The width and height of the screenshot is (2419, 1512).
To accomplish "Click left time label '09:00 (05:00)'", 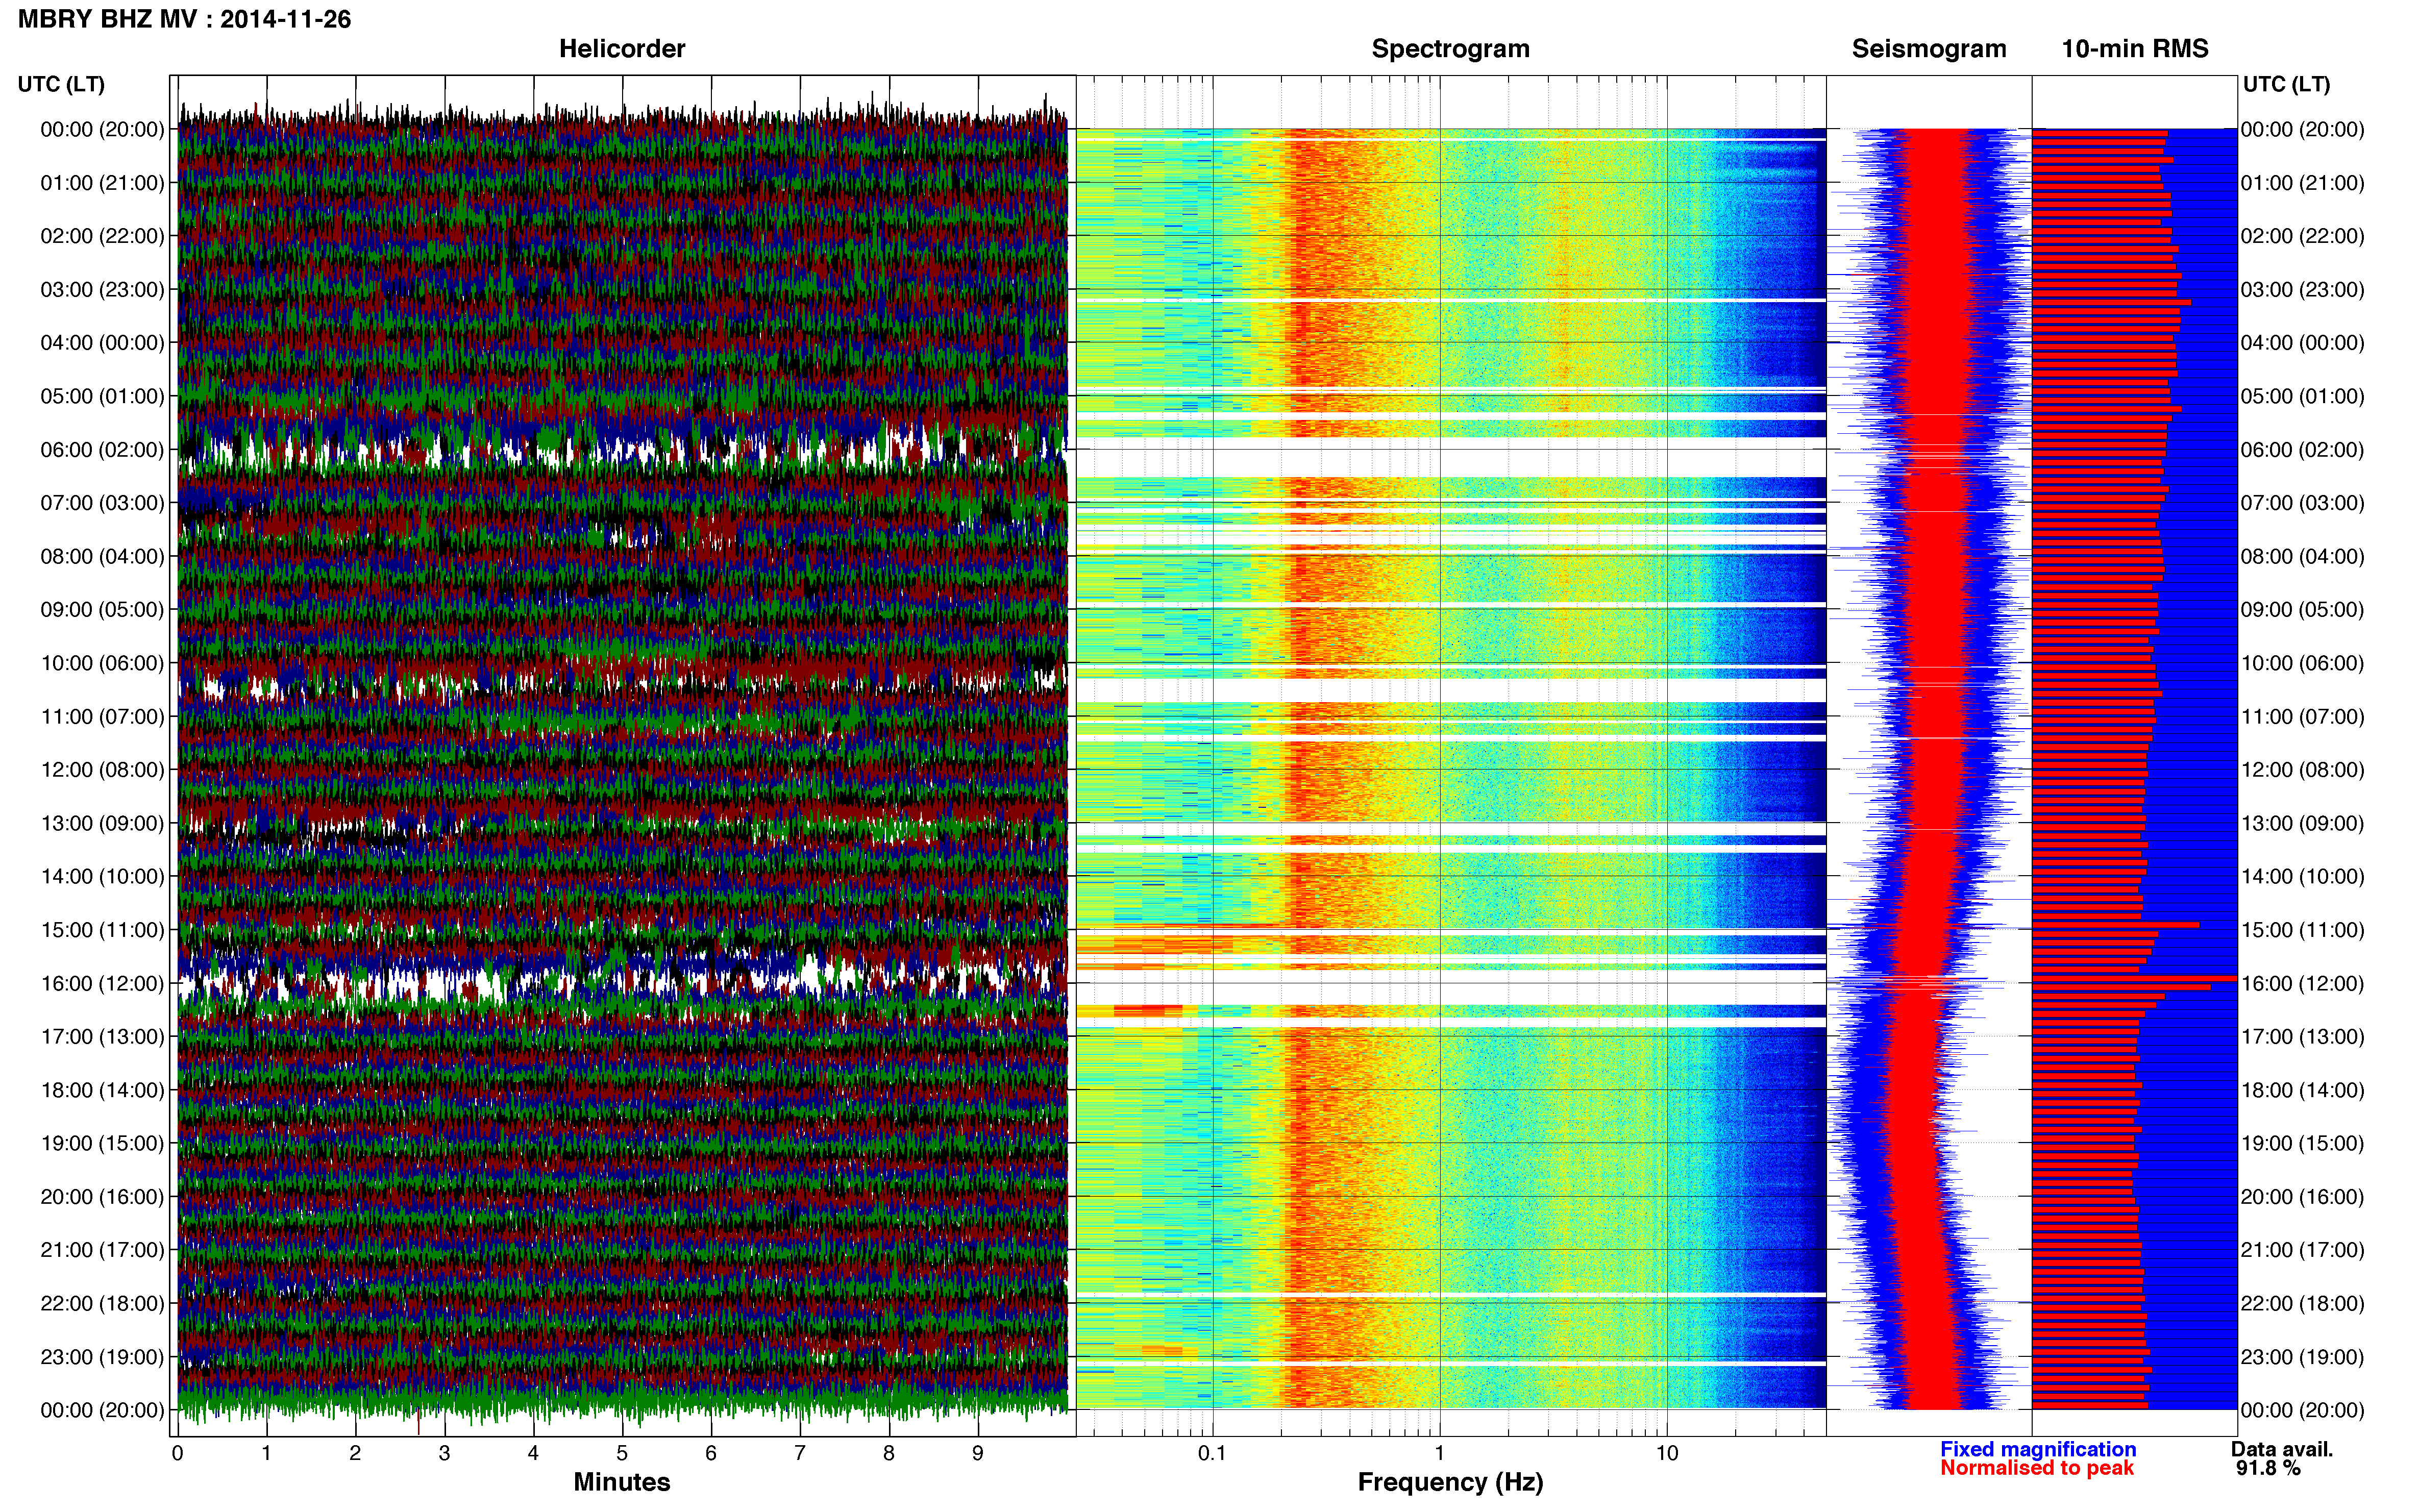I will [102, 610].
